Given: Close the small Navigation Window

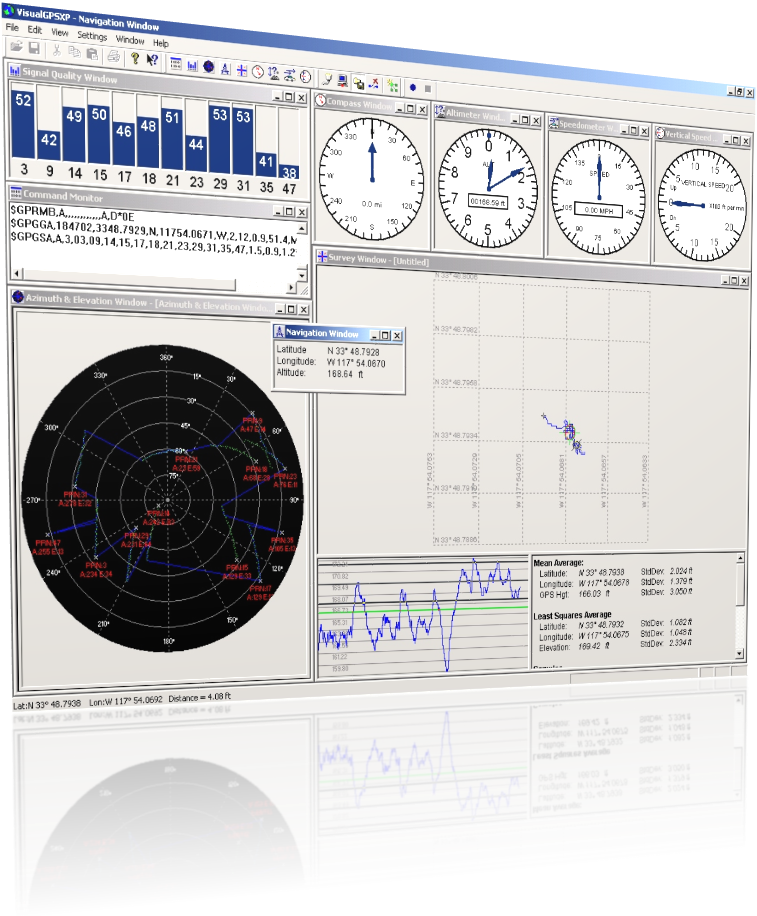Looking at the screenshot, I should 397,335.
